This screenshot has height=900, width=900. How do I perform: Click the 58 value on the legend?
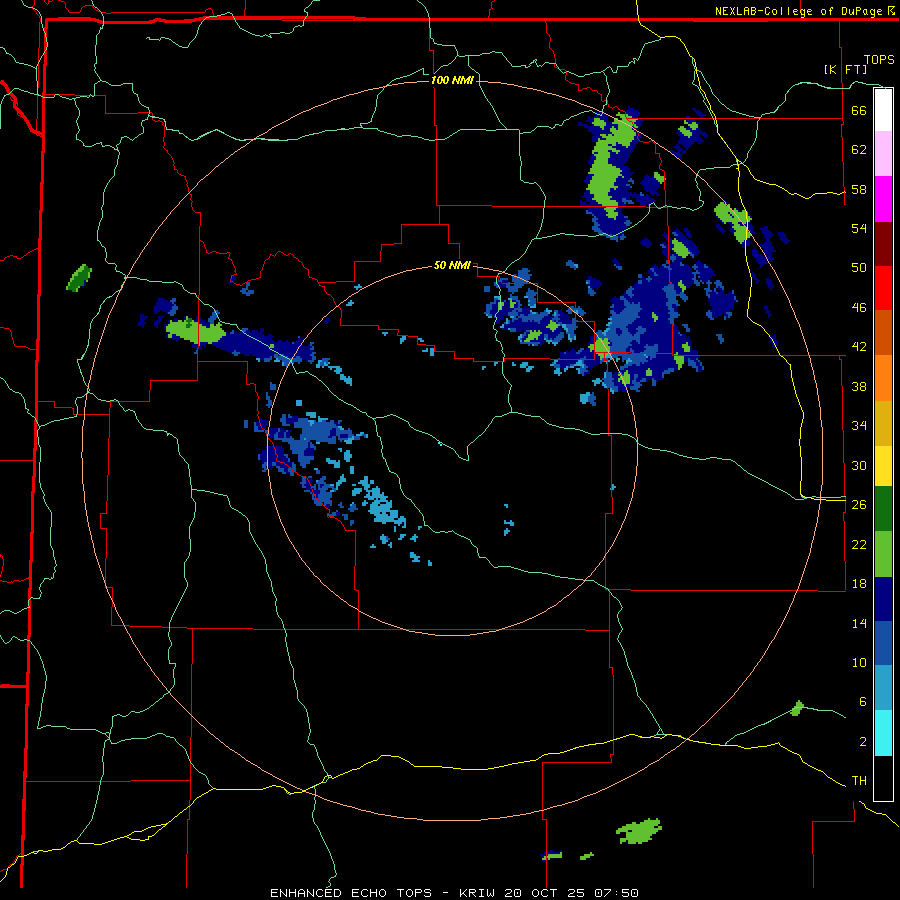tap(859, 189)
